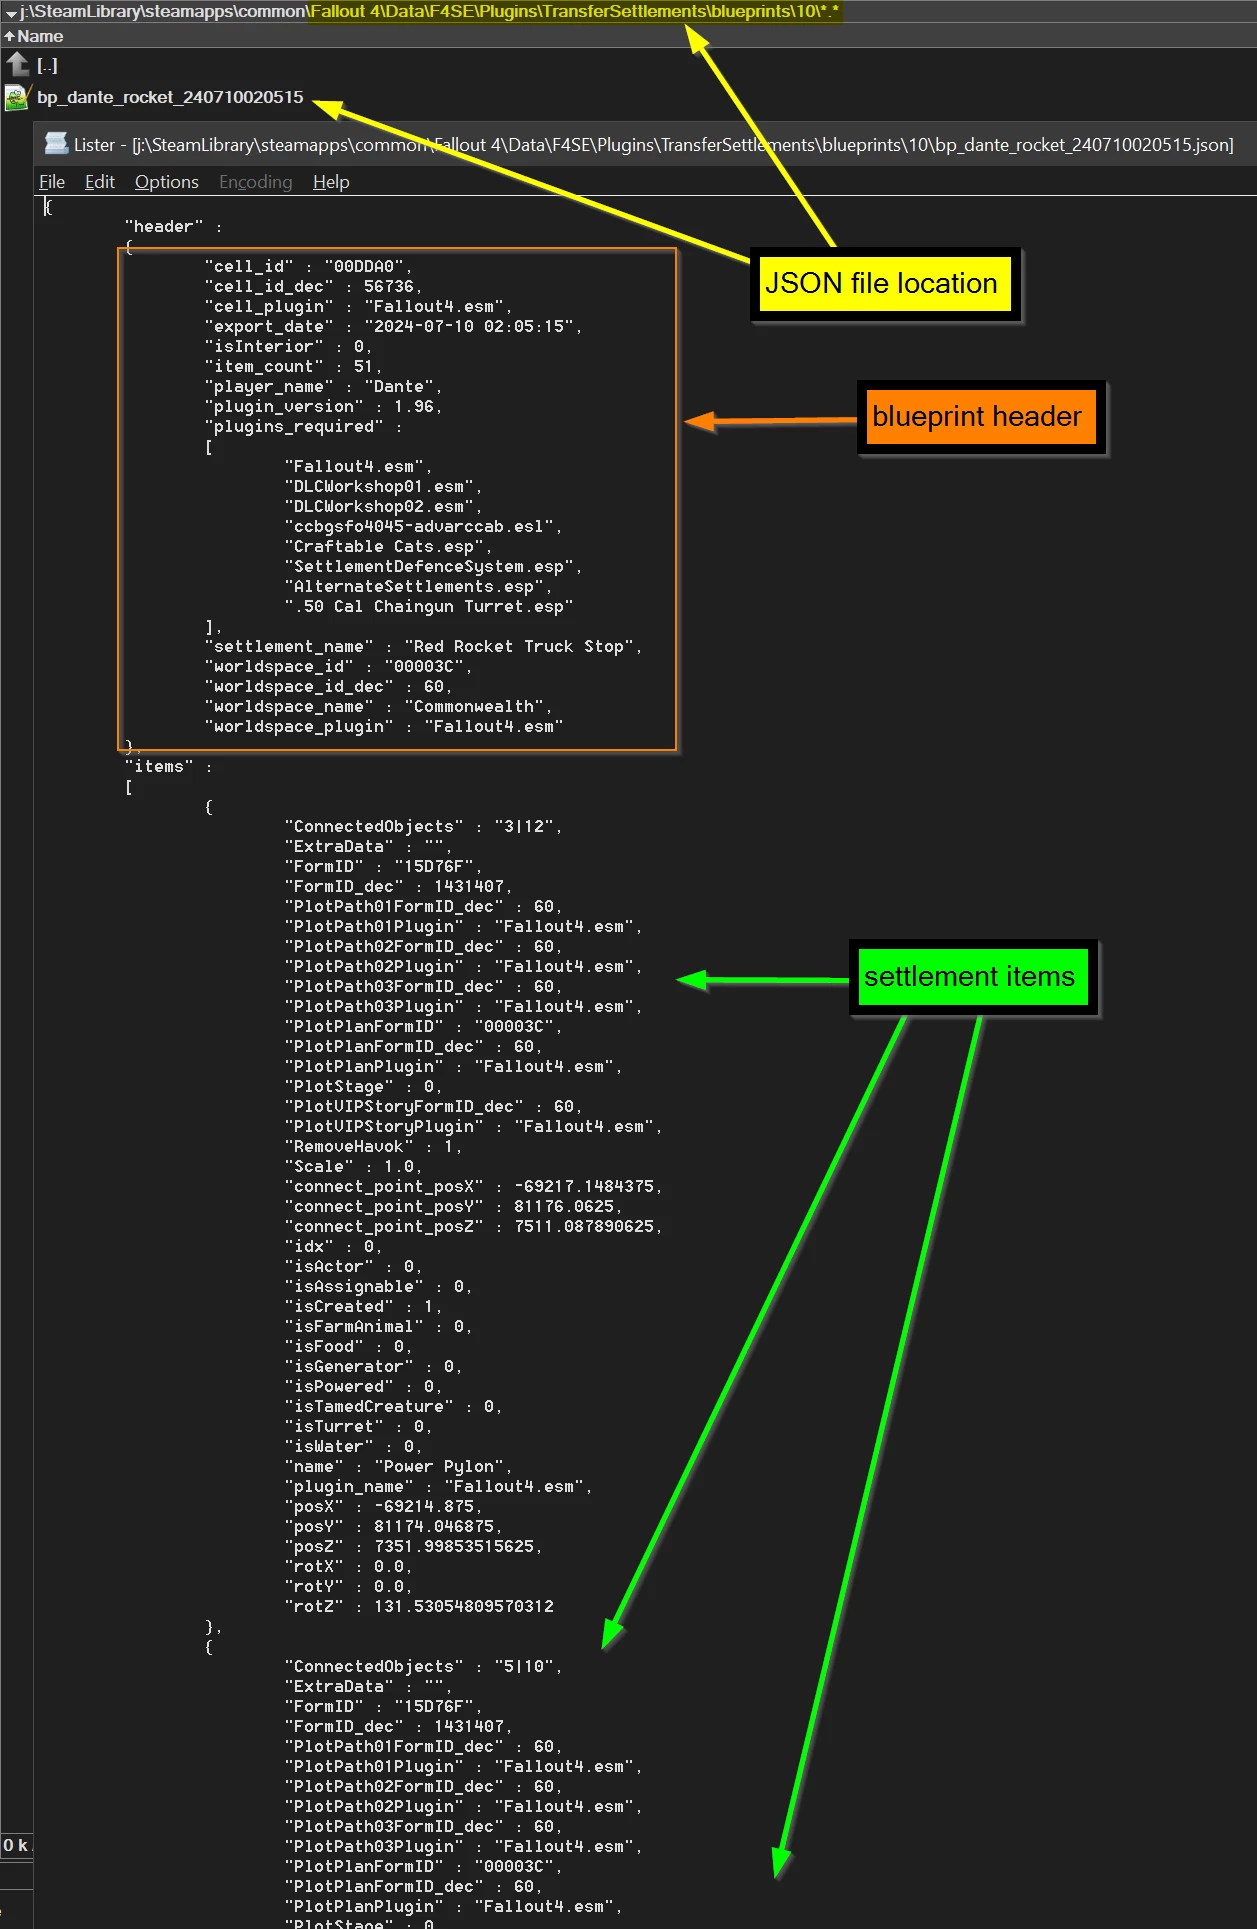1257x1929 pixels.
Task: Click the "rotZ" : 131.53054809570312 line
Action: 419,1607
